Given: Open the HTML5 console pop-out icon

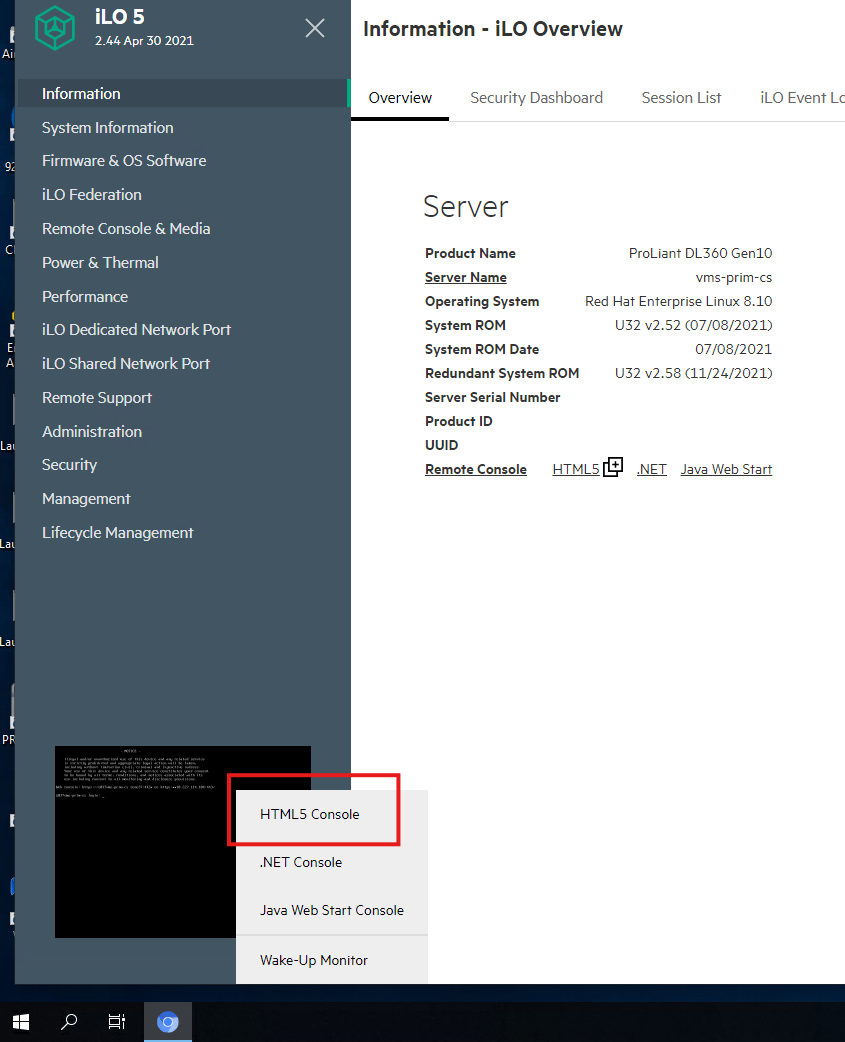Looking at the screenshot, I should (613, 467).
